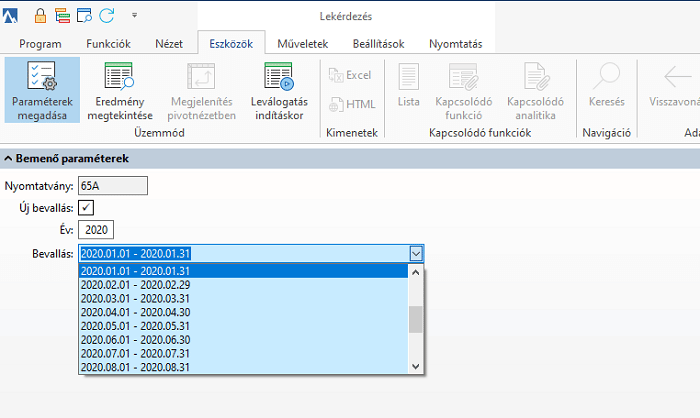Click the list scroll down arrow
700x418 pixels.
416,367
